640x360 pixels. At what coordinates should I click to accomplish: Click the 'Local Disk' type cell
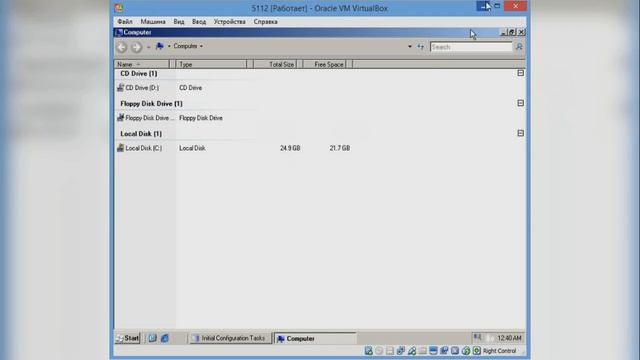(192, 148)
